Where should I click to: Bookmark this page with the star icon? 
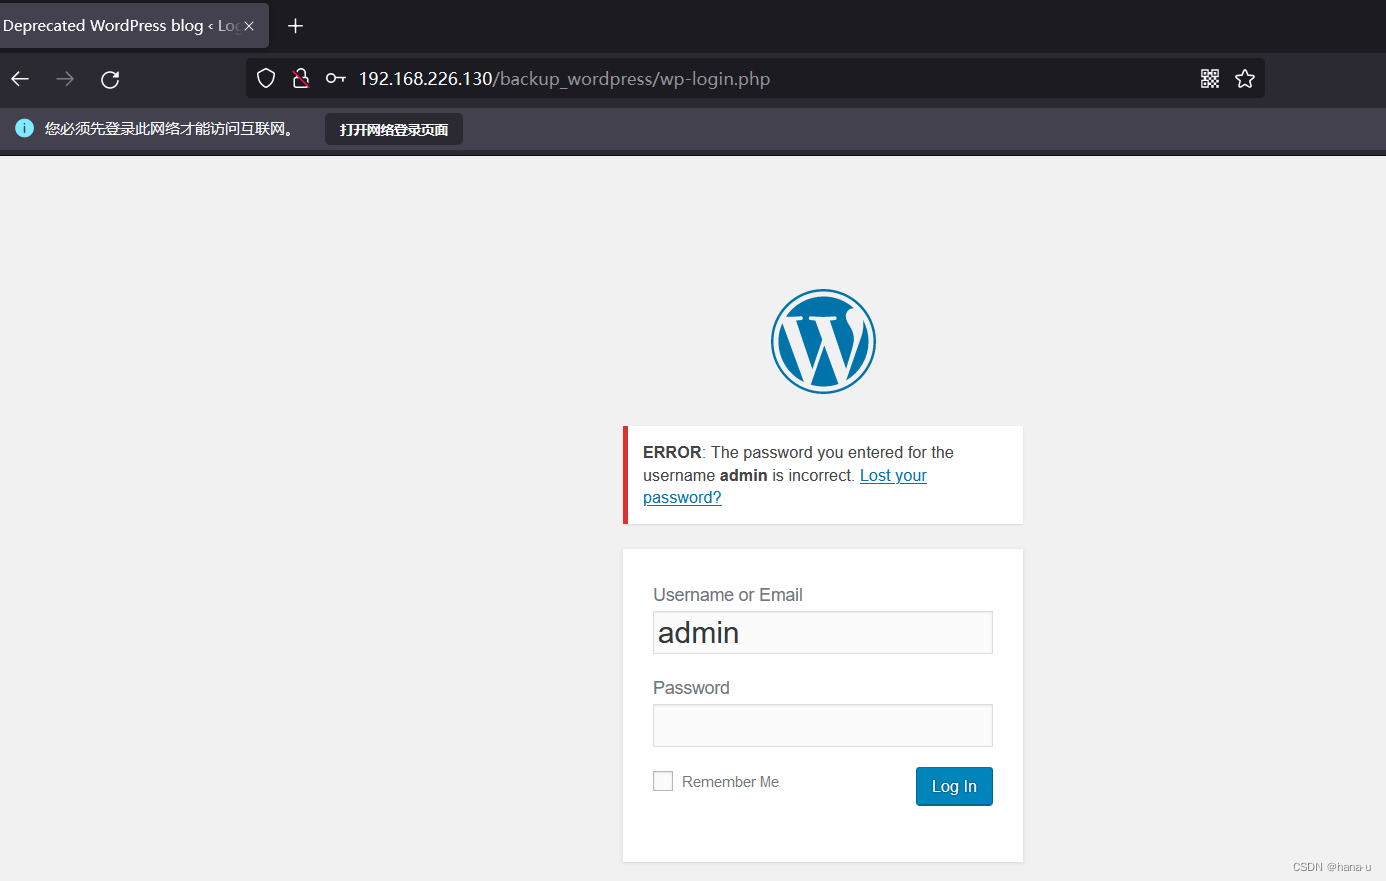[x=1244, y=78]
